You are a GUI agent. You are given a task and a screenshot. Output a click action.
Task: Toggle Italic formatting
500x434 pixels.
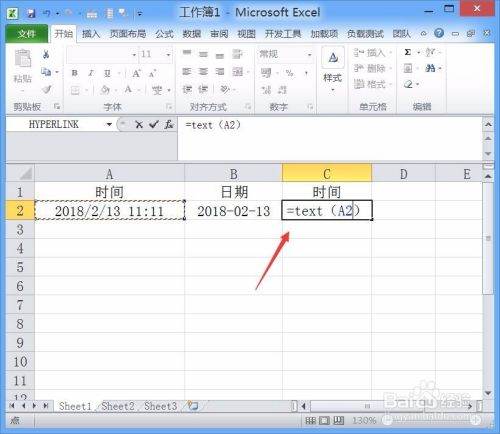click(91, 73)
